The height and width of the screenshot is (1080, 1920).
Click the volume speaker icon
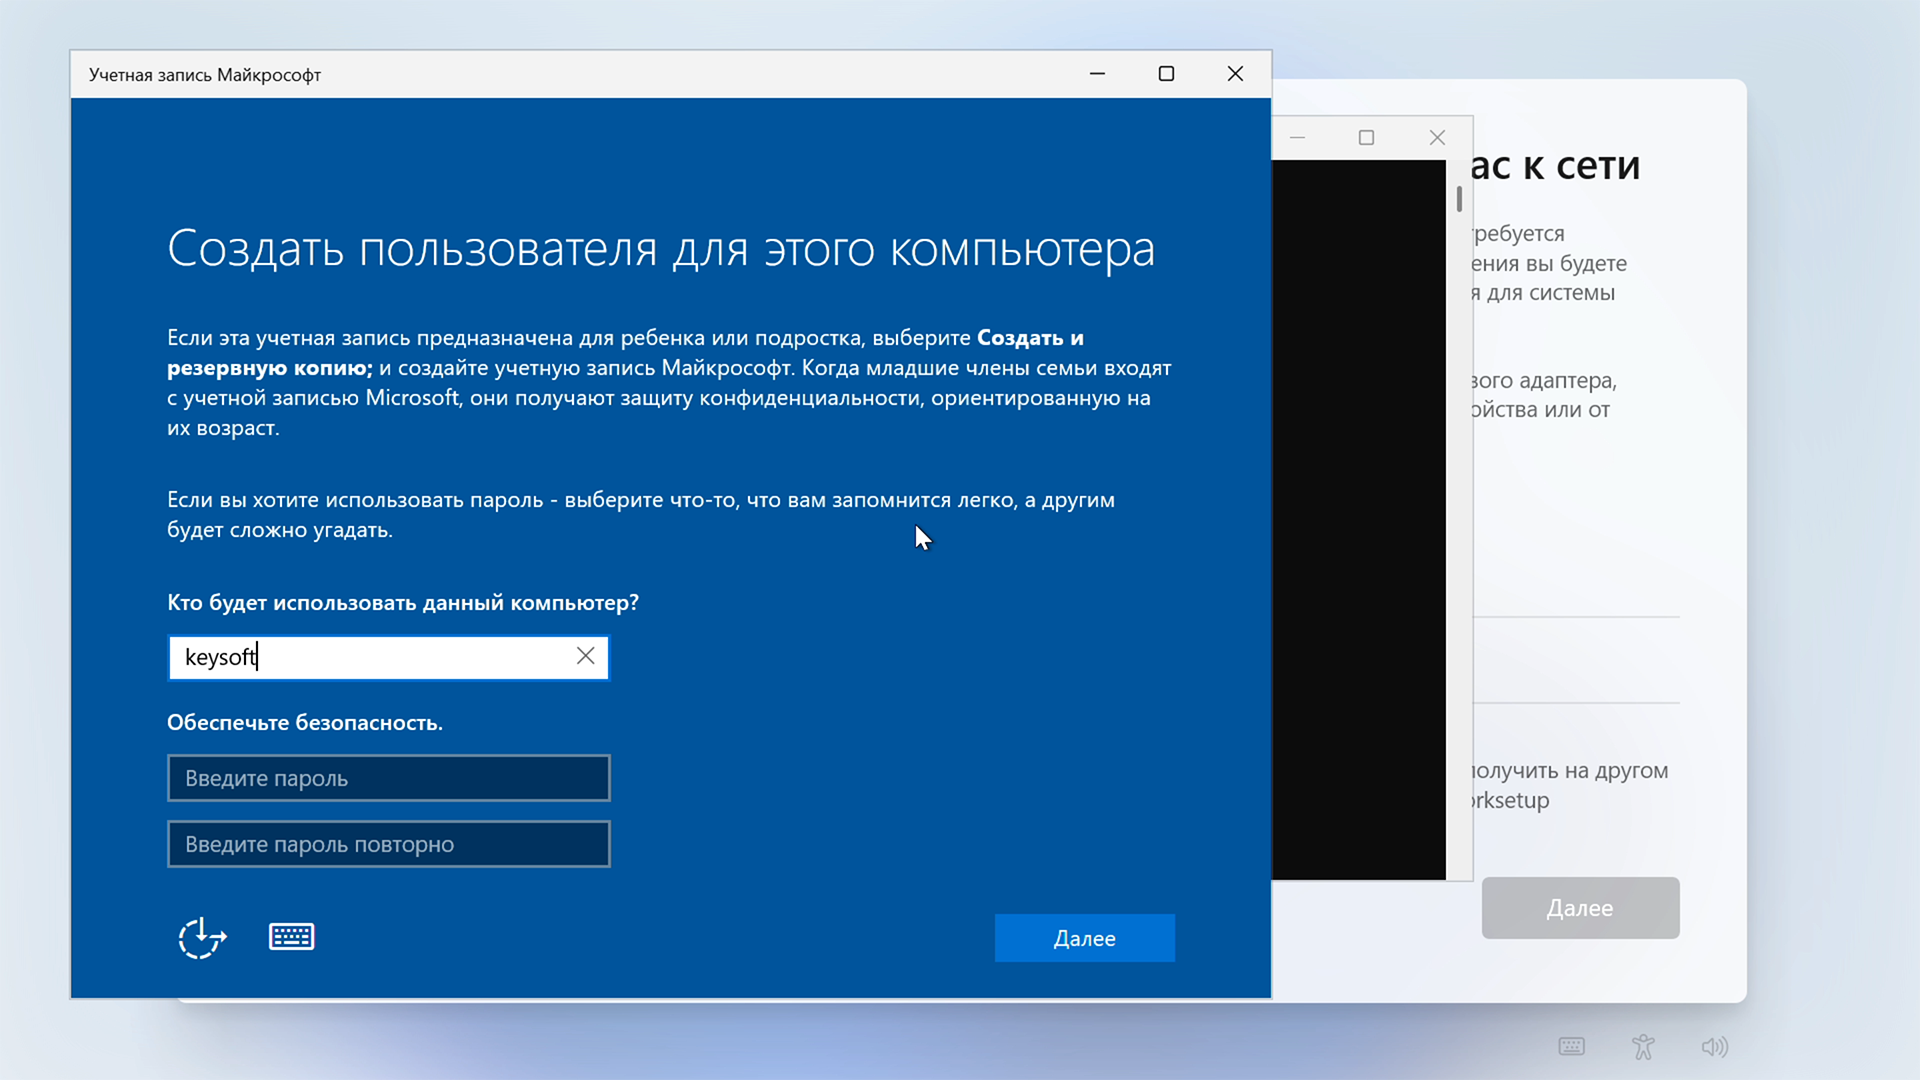1714,1047
